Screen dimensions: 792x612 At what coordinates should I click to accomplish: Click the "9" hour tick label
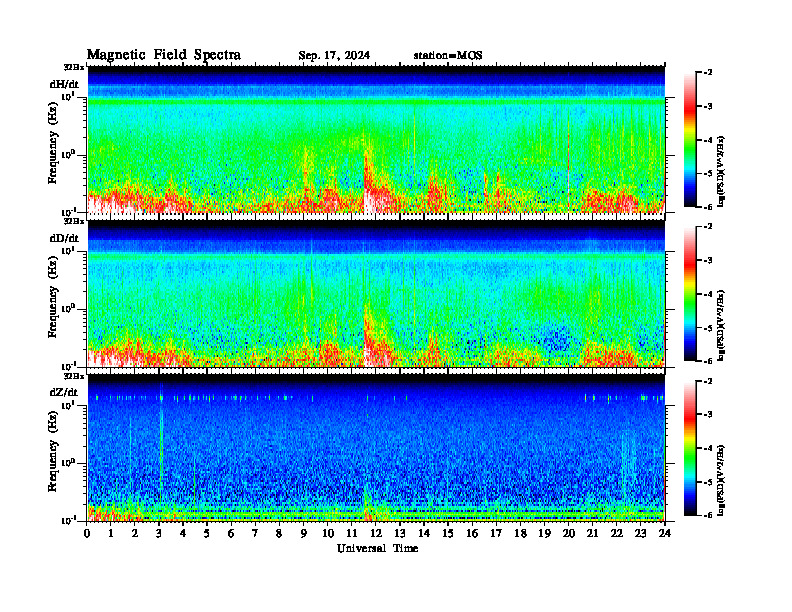coord(304,534)
